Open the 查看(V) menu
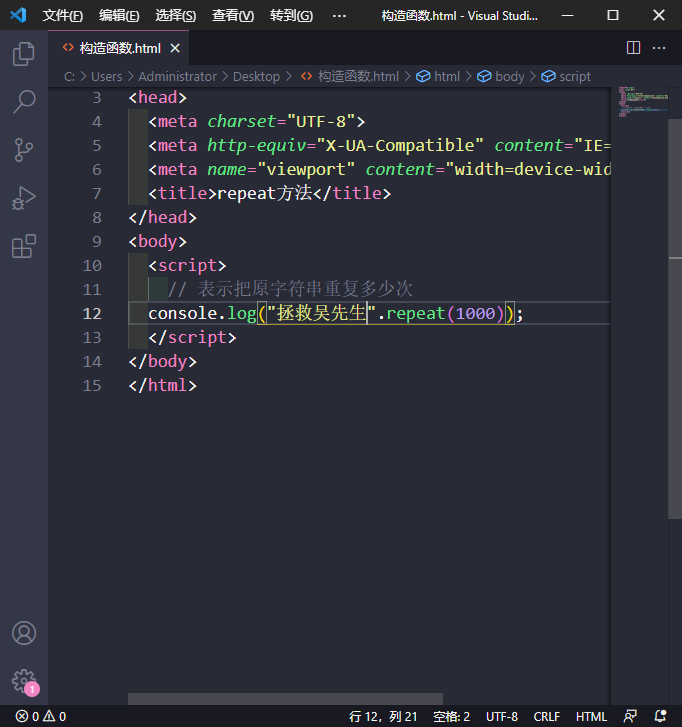 (233, 16)
